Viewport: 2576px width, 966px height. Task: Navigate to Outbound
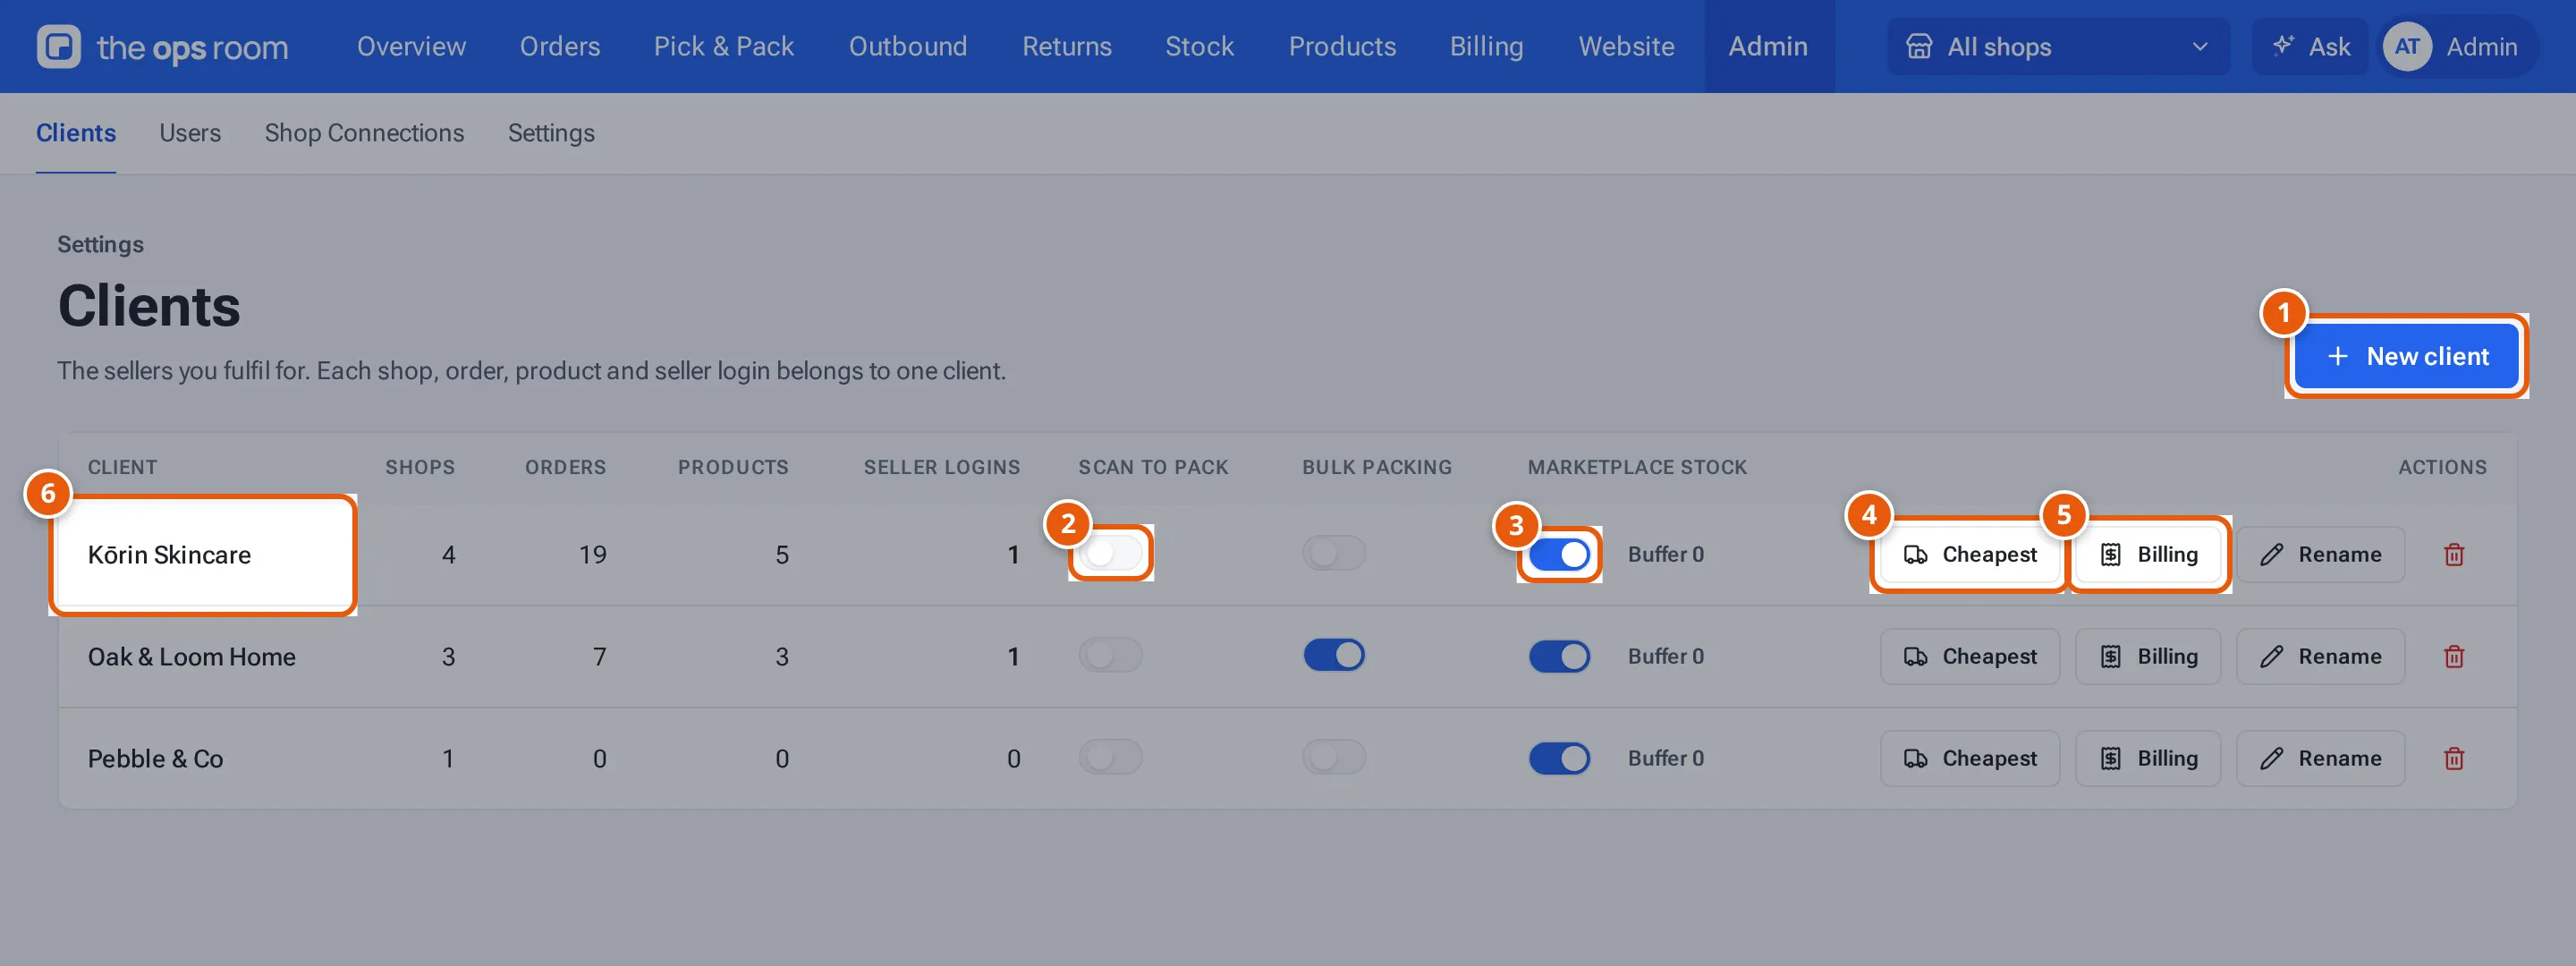[908, 46]
